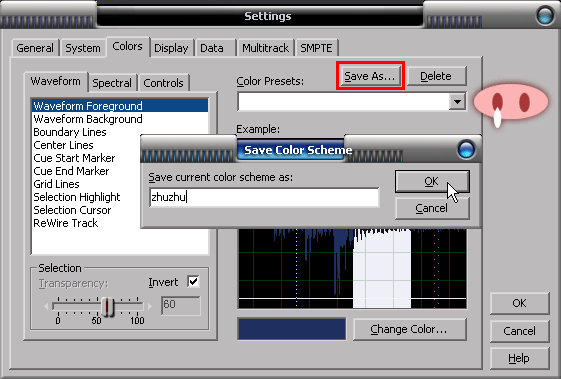Select the Spectral sub-tab
561x379 pixels.
coord(112,83)
